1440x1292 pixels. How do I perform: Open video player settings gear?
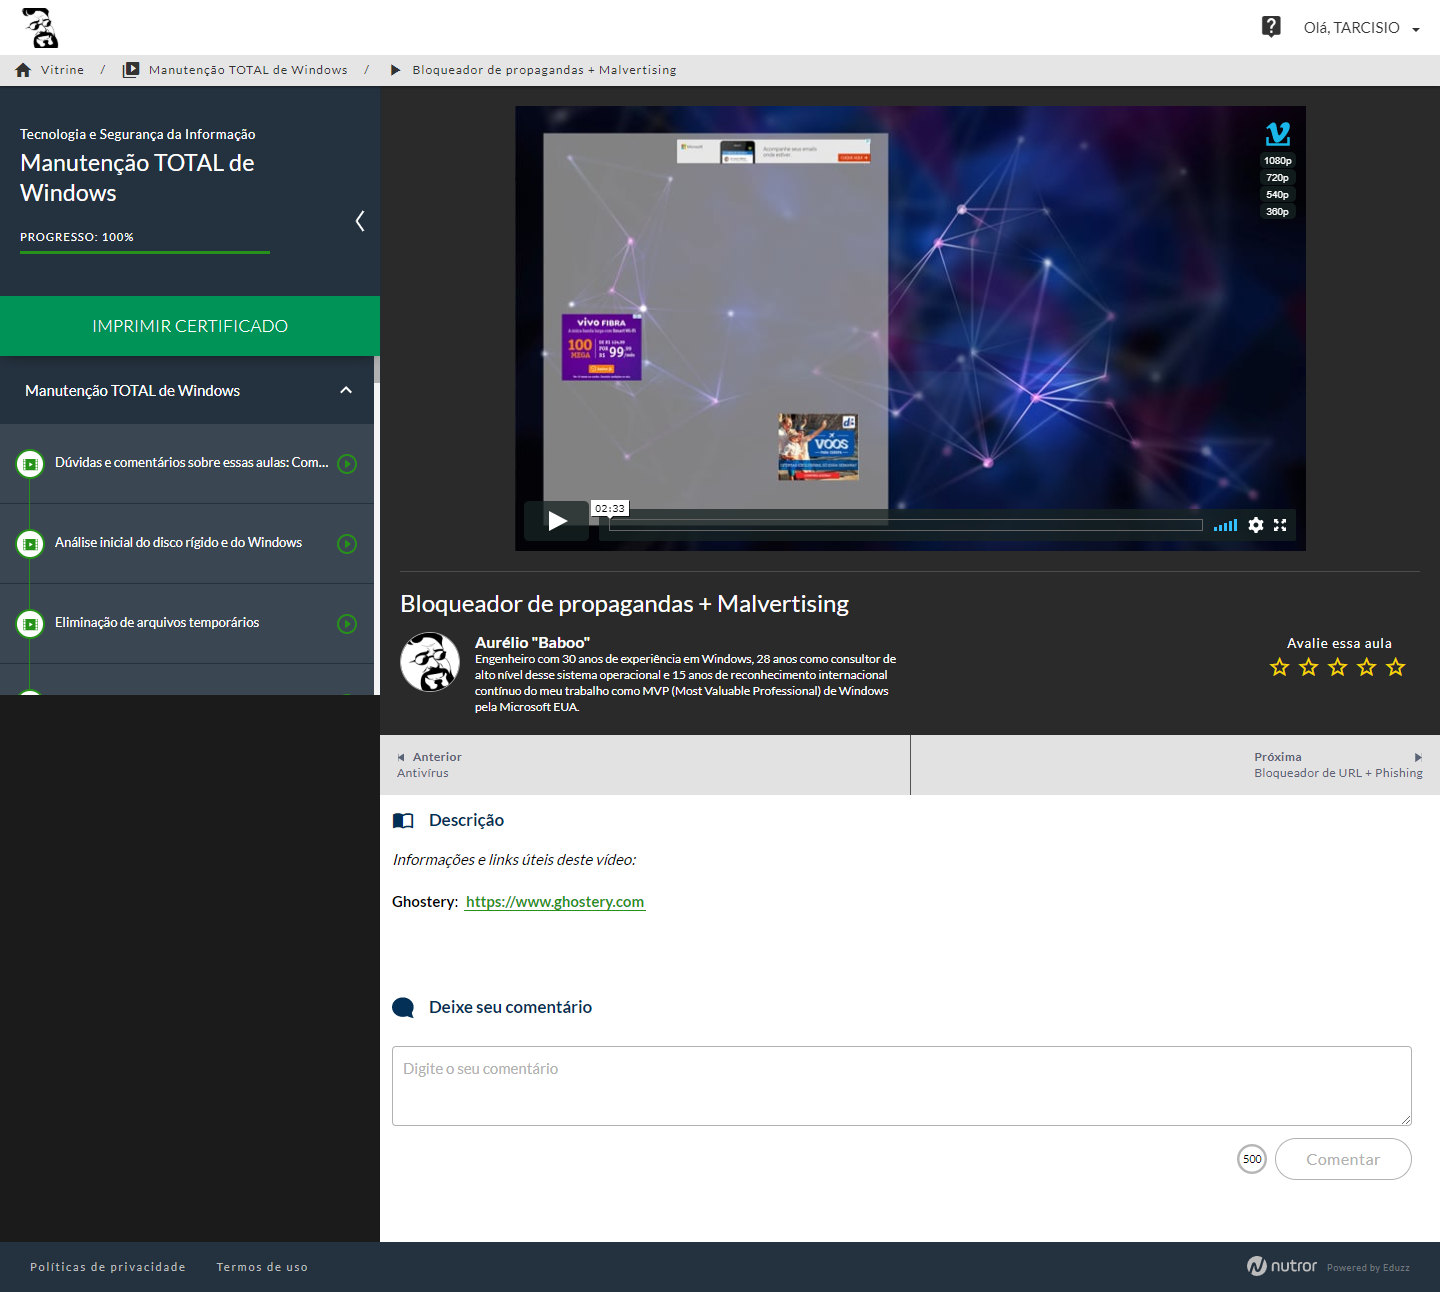[x=1256, y=525]
